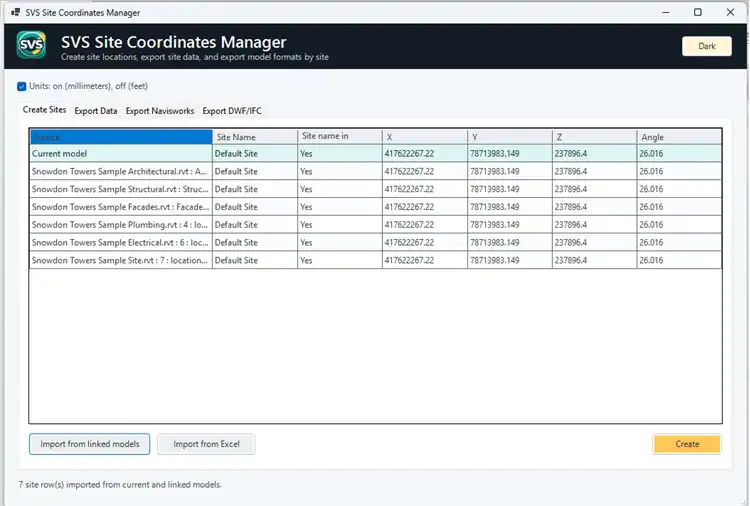Switch theme with the Dark button
Screen dimensions: 750x506
click(706, 46)
